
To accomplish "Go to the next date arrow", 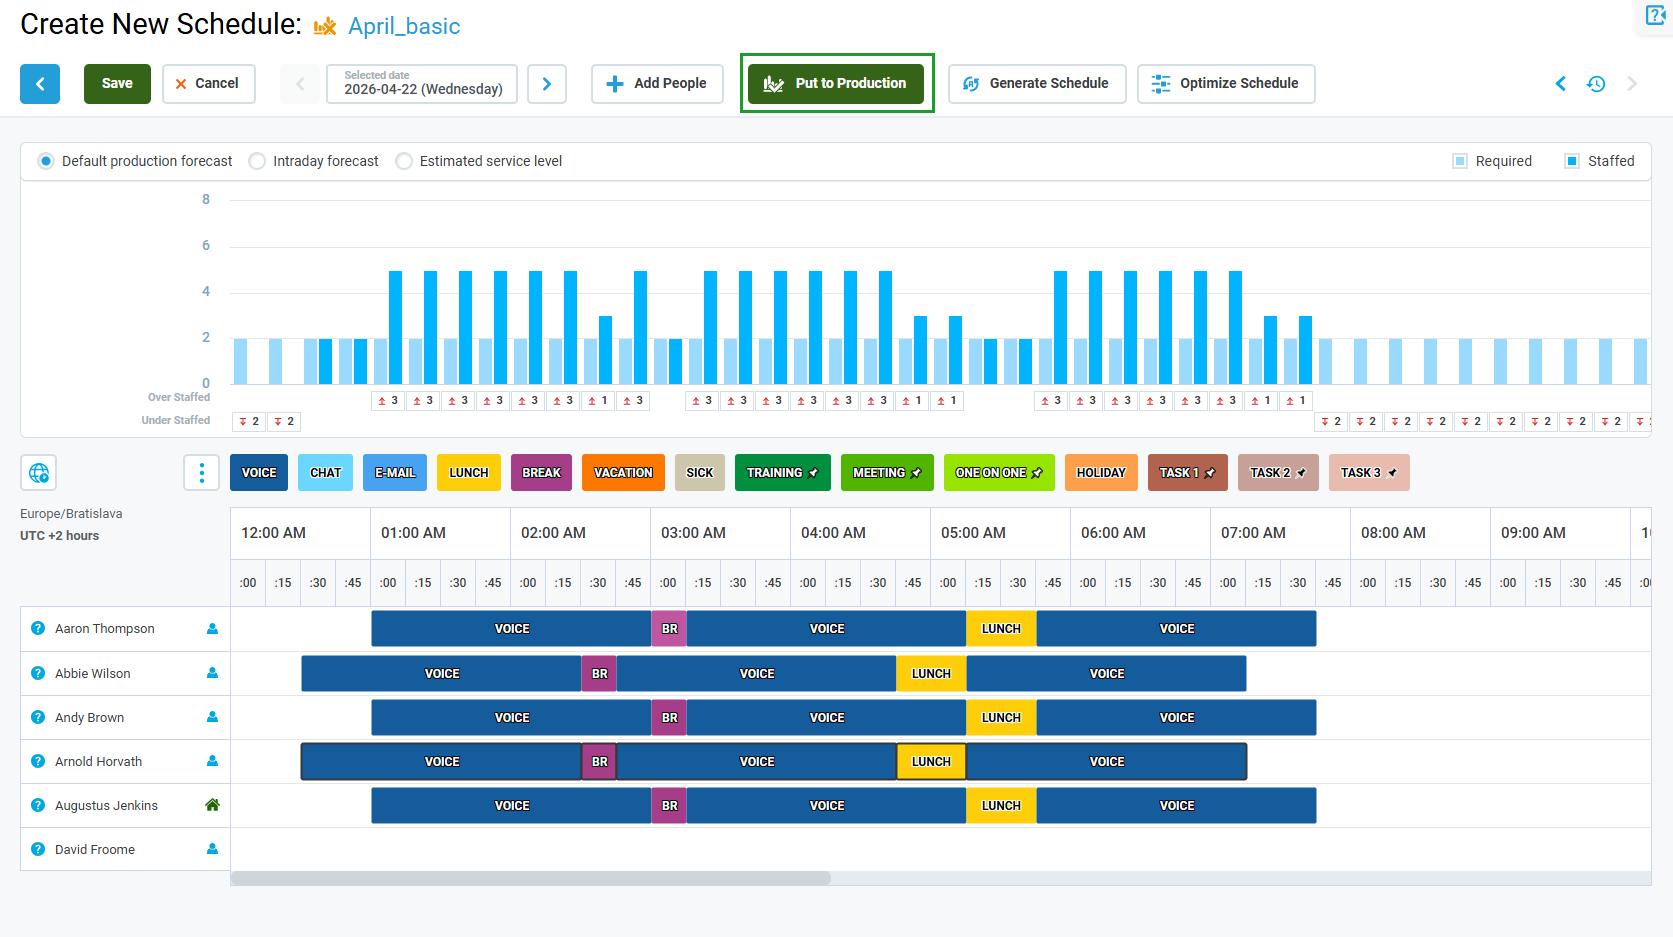I will point(547,84).
